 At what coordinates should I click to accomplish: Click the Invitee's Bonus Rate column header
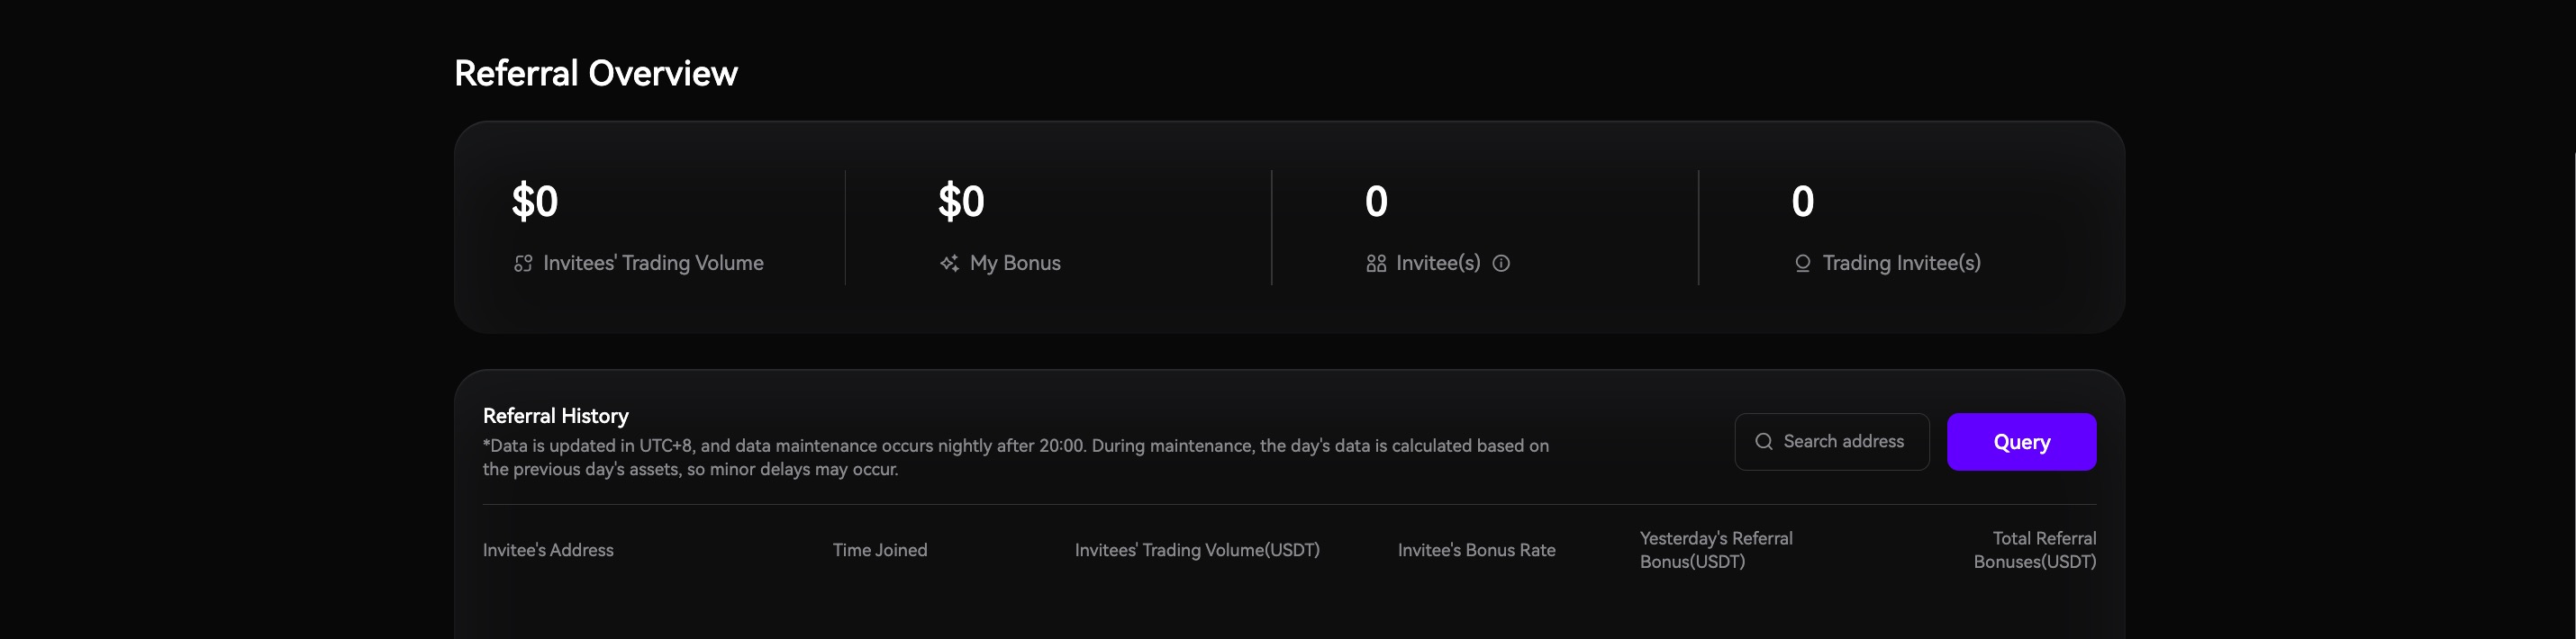click(1476, 550)
